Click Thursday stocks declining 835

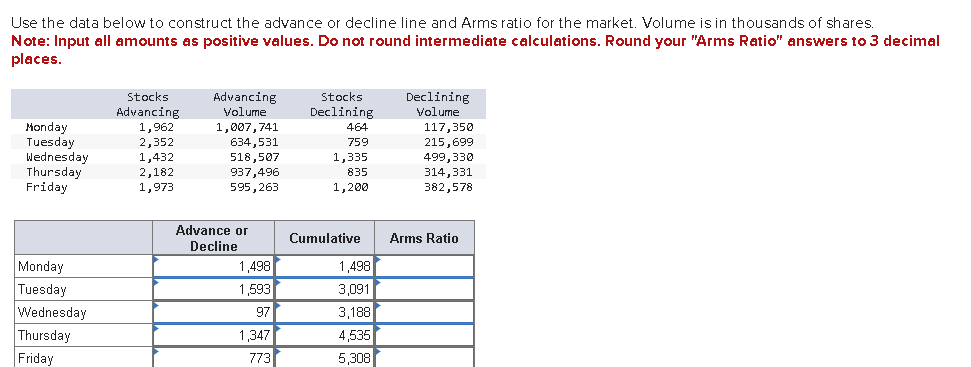pyautogui.click(x=357, y=172)
